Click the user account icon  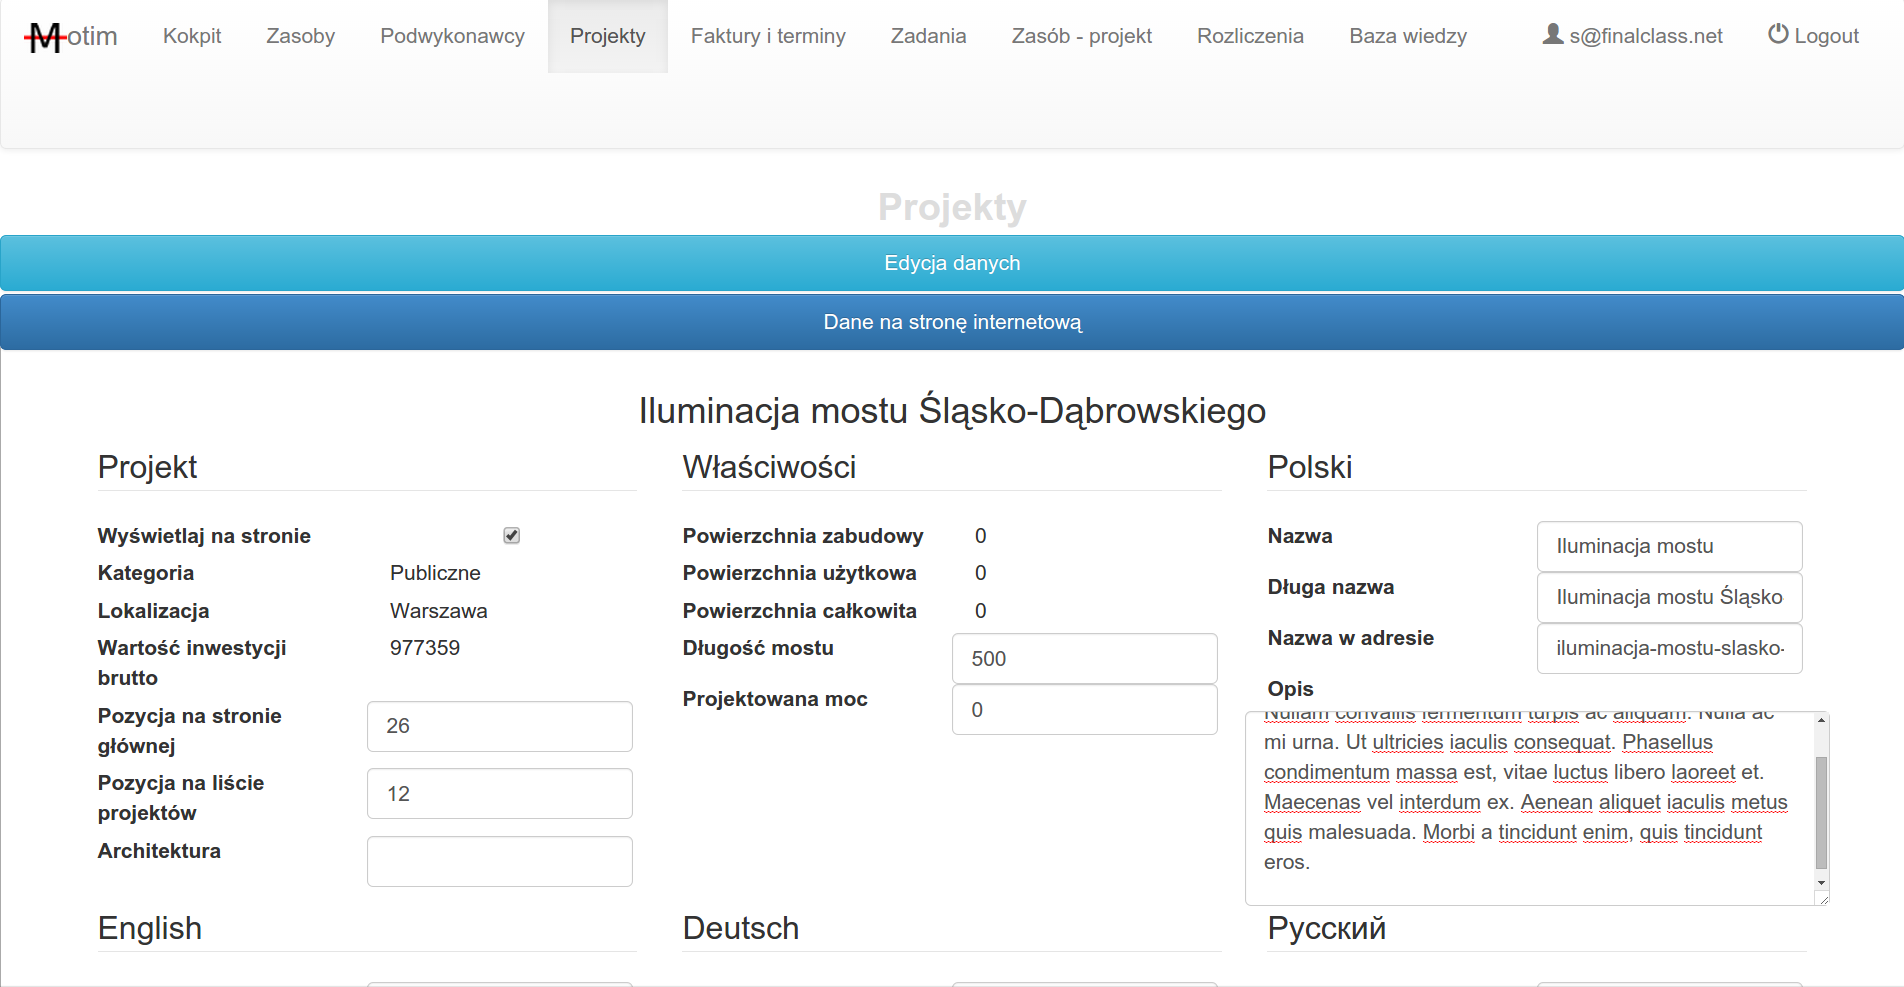(1552, 35)
